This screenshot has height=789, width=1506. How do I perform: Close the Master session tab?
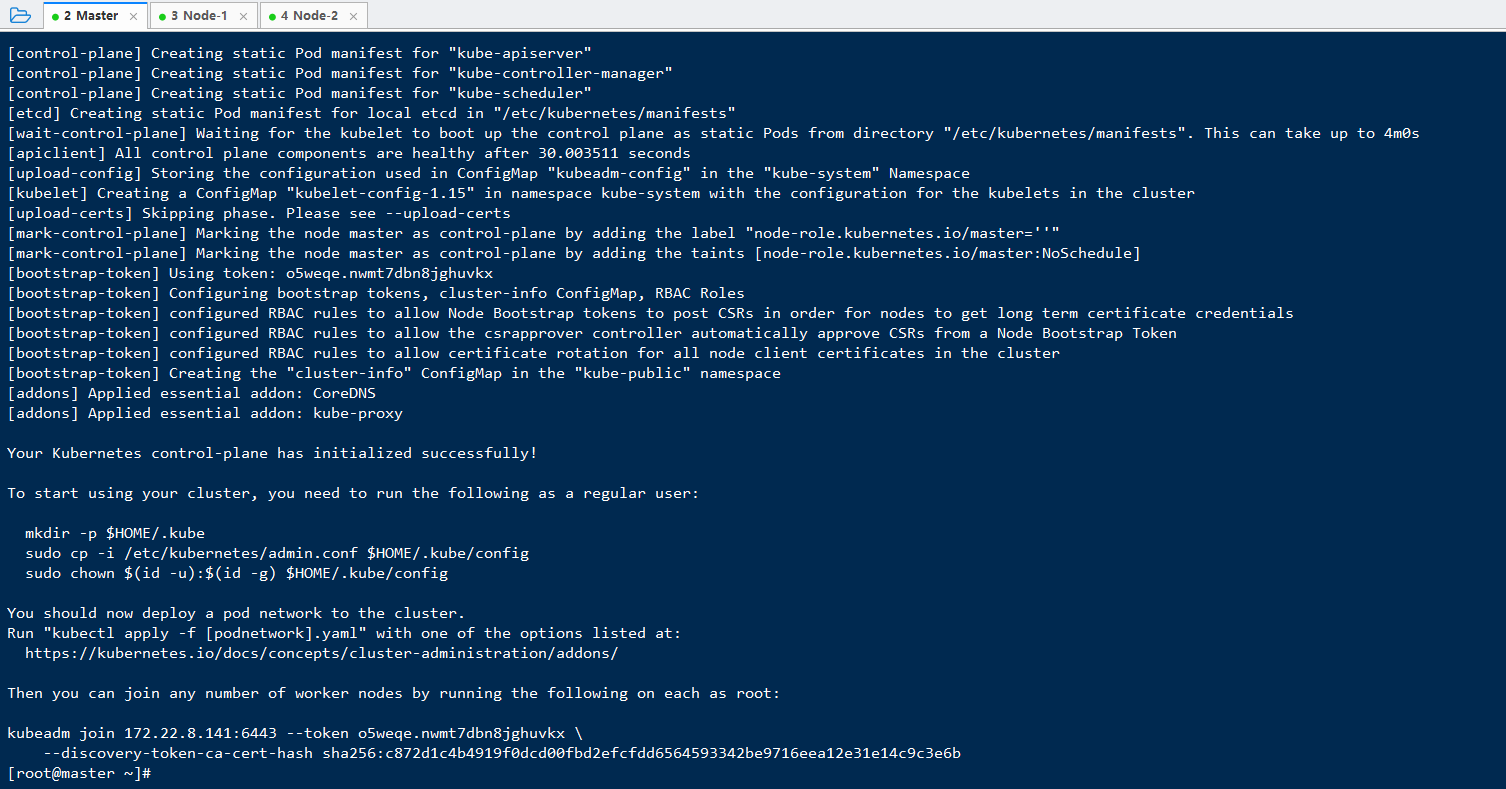pos(133,16)
